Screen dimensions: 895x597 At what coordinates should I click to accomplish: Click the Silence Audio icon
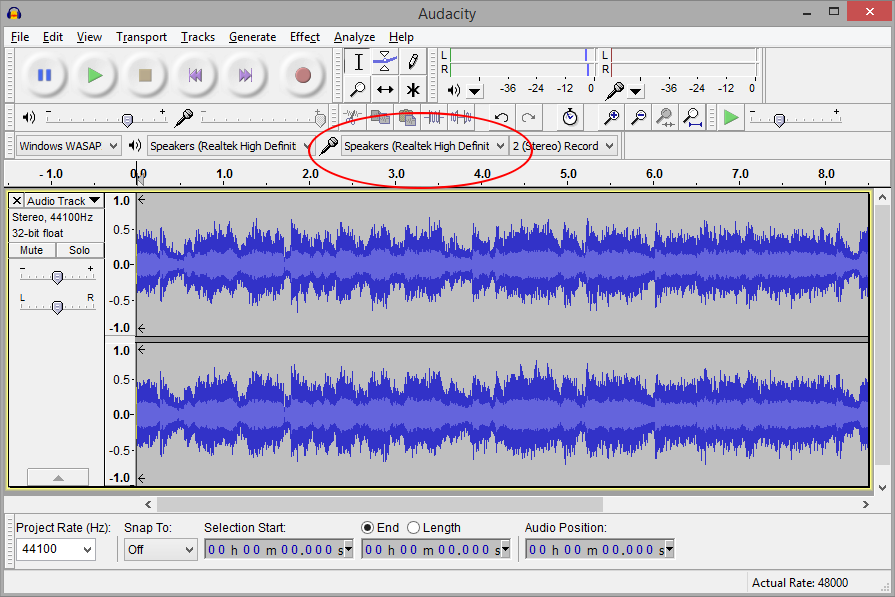461,118
